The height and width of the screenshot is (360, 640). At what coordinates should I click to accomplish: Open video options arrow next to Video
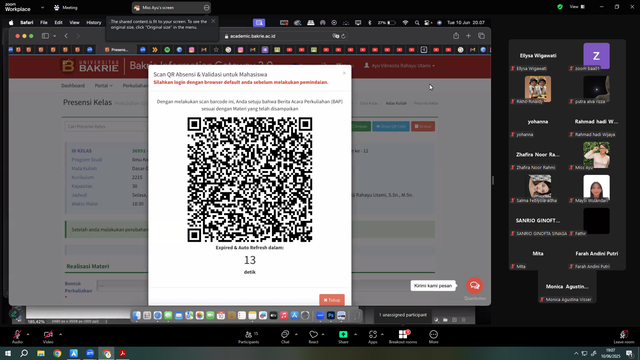pos(60,334)
